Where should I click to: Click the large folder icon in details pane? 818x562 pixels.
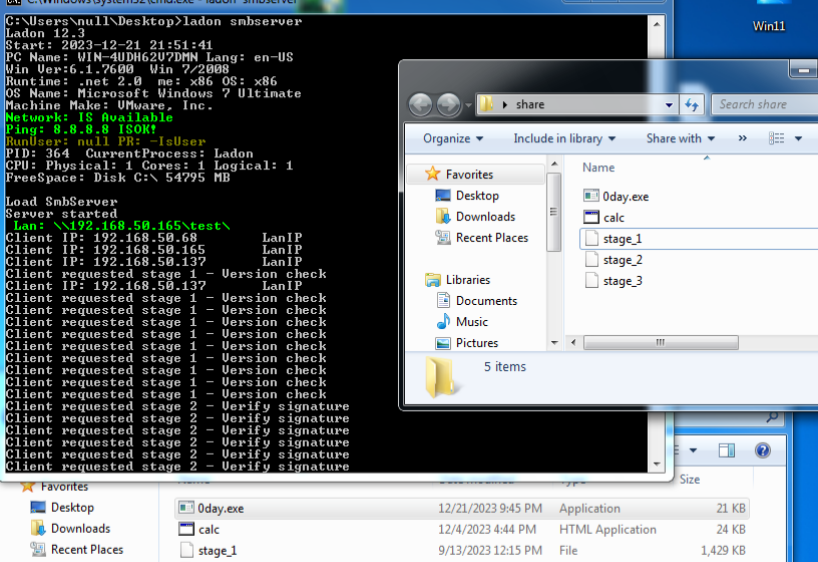pyautogui.click(x=441, y=378)
